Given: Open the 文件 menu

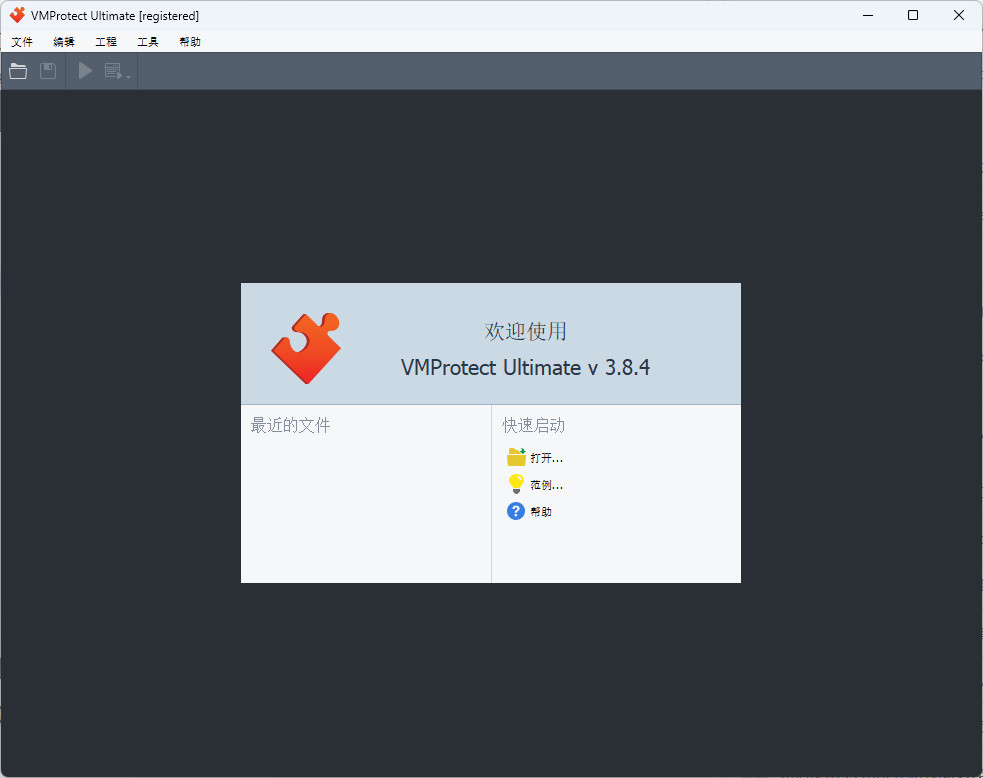Looking at the screenshot, I should [x=22, y=42].
